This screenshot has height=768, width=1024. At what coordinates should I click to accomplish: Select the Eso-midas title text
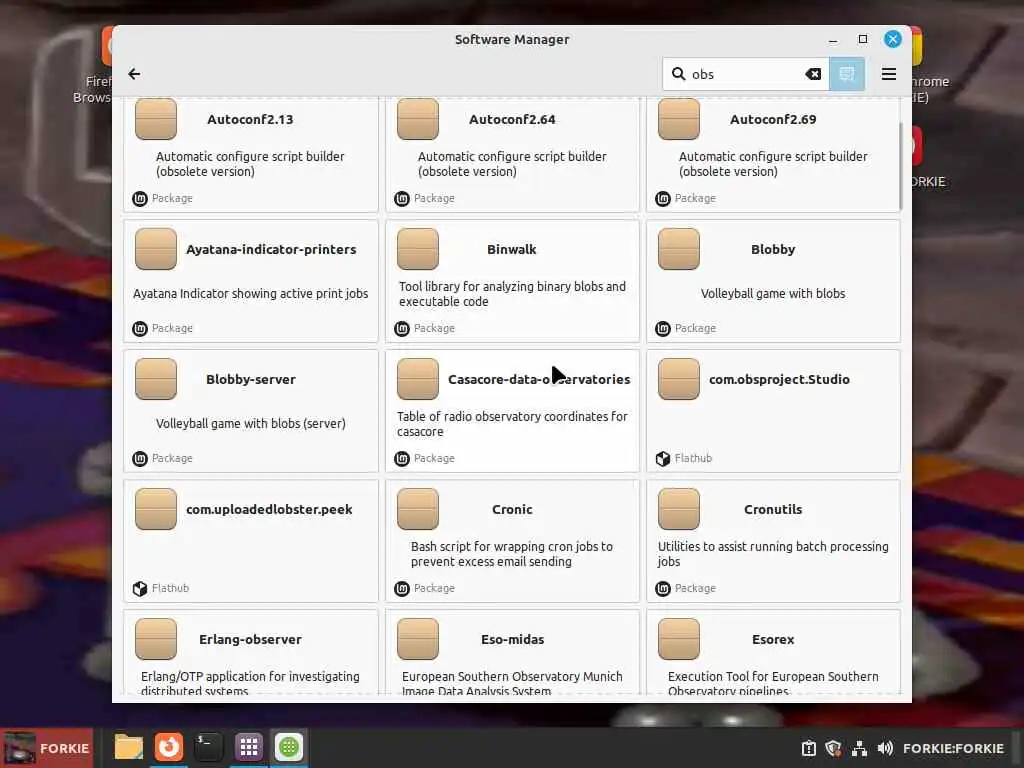coord(512,639)
